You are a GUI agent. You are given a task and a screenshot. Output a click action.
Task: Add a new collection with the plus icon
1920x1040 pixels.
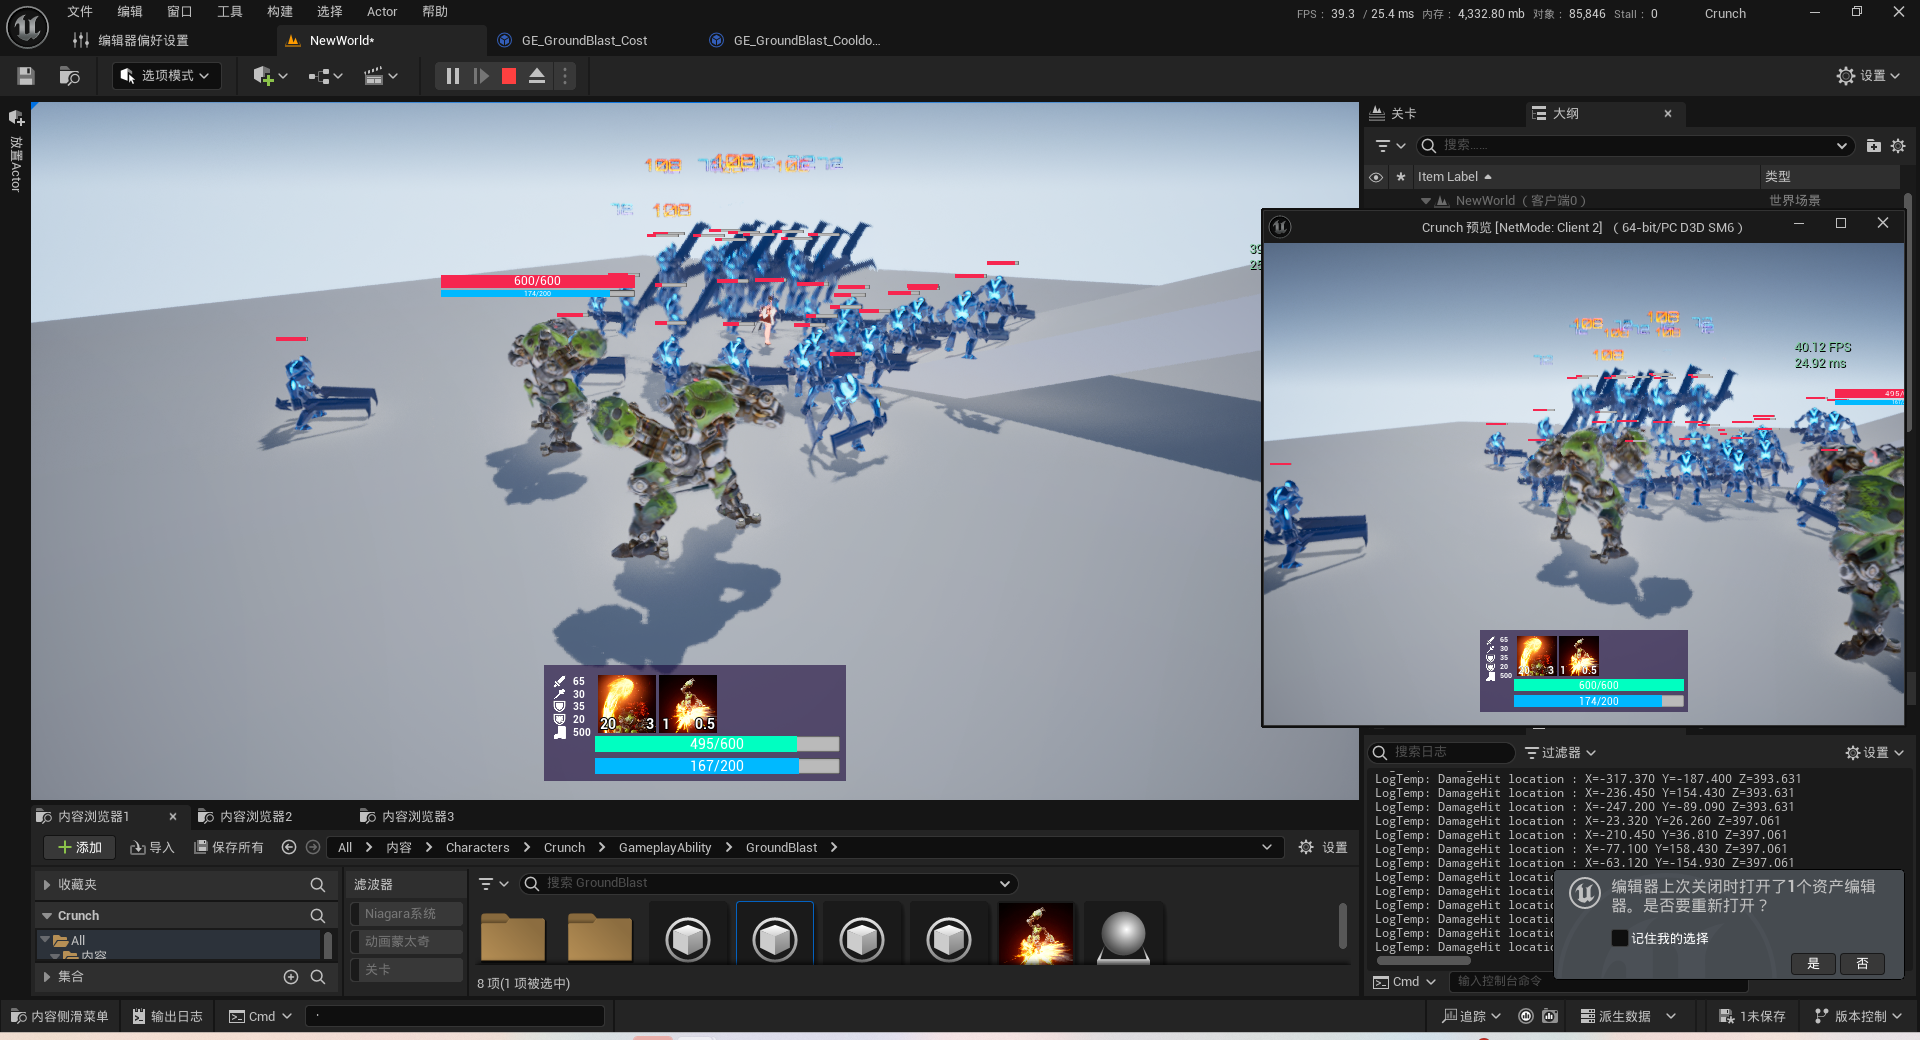click(291, 977)
